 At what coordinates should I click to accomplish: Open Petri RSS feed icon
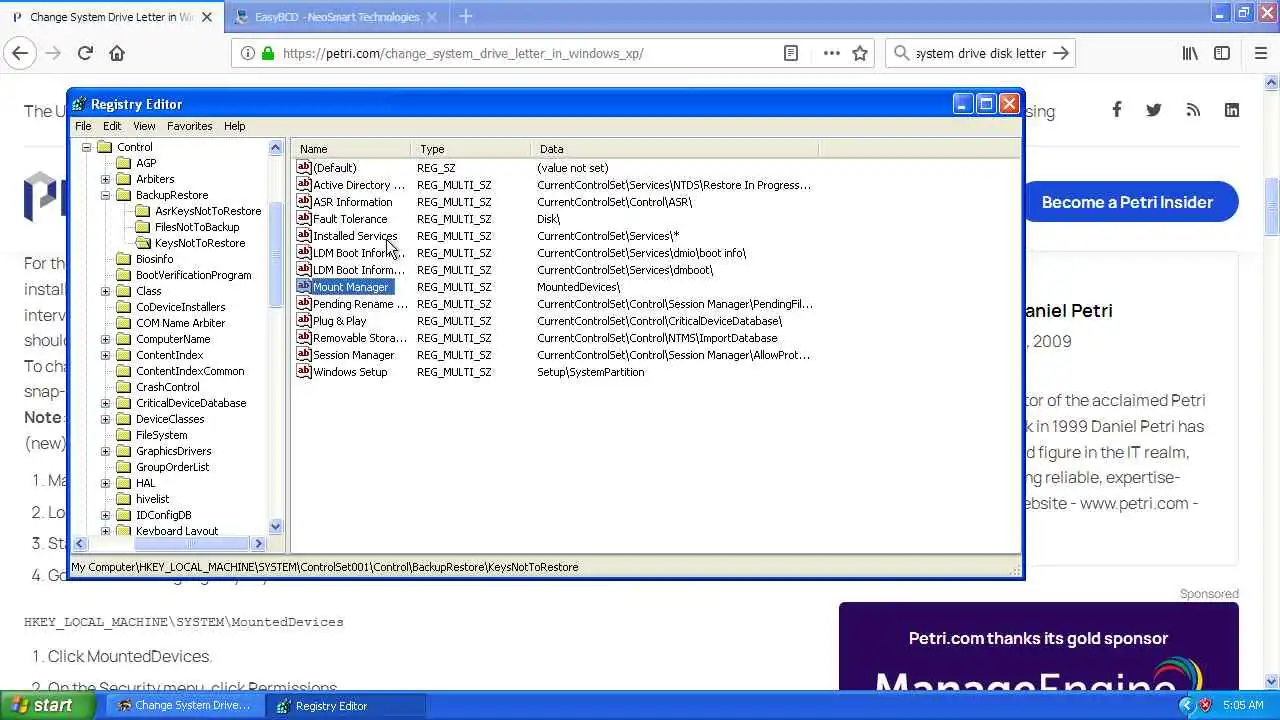click(x=1193, y=110)
